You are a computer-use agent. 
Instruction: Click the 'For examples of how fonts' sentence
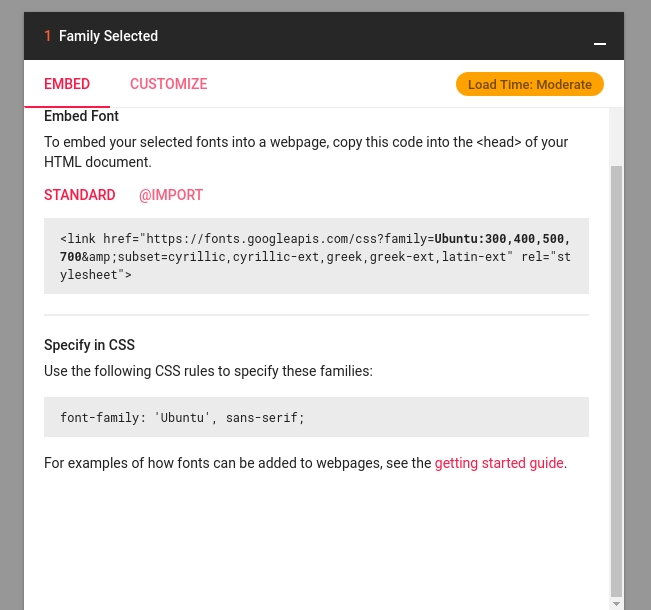pyautogui.click(x=238, y=463)
